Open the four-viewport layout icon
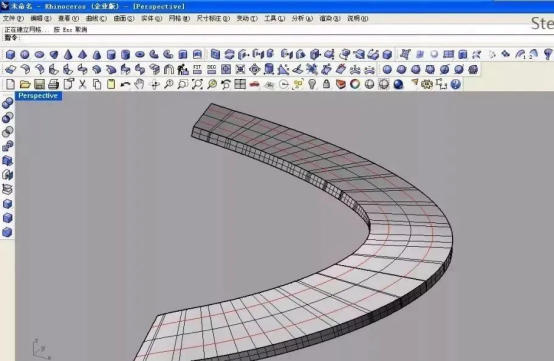 click(x=240, y=84)
